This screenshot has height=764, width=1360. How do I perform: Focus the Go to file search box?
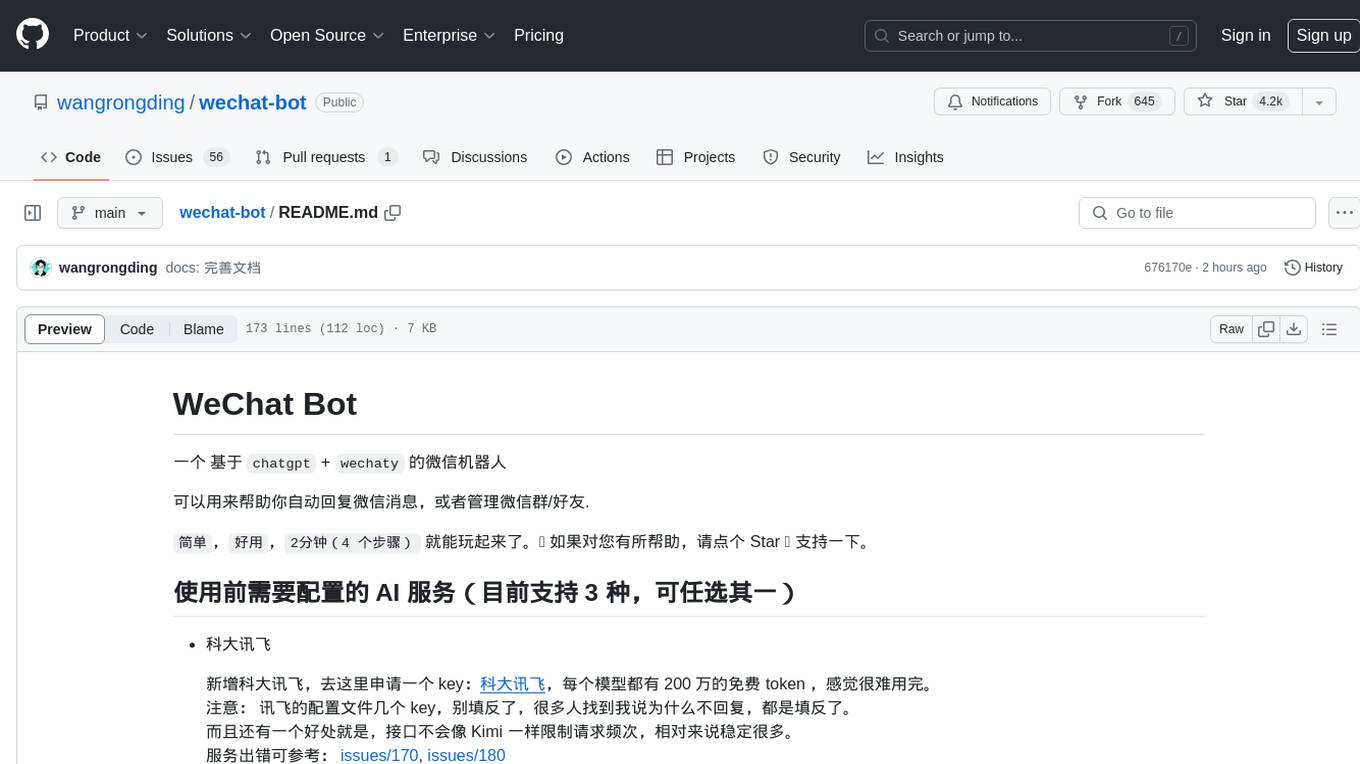point(1197,213)
